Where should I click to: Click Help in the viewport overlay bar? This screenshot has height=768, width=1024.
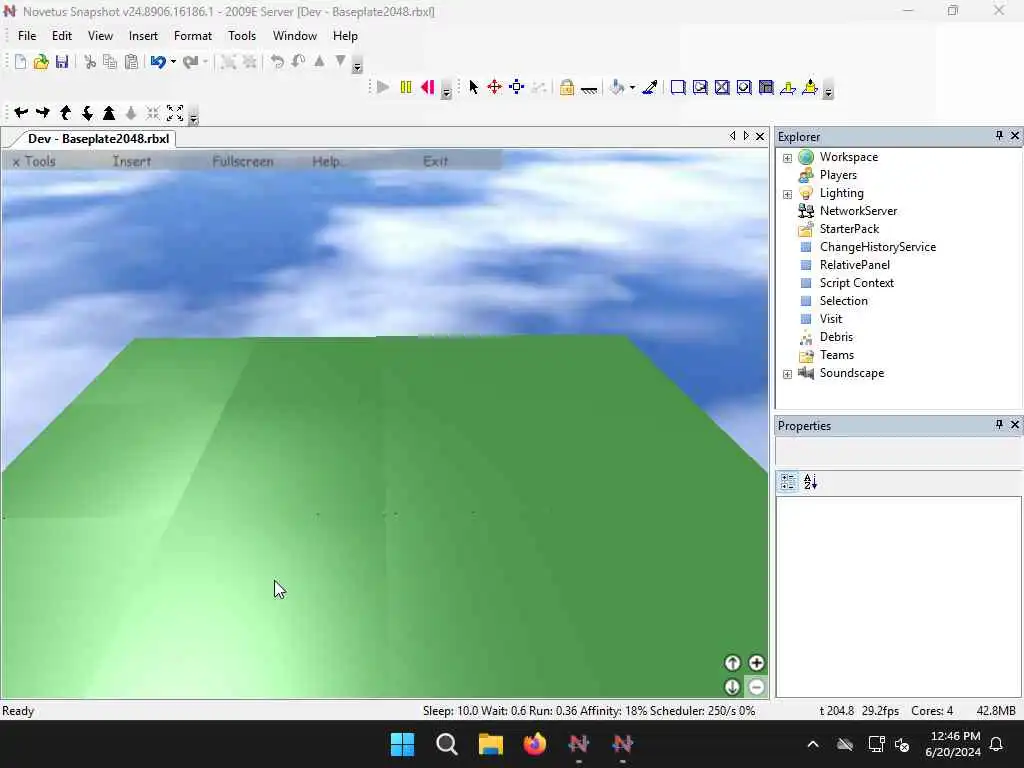coord(328,161)
